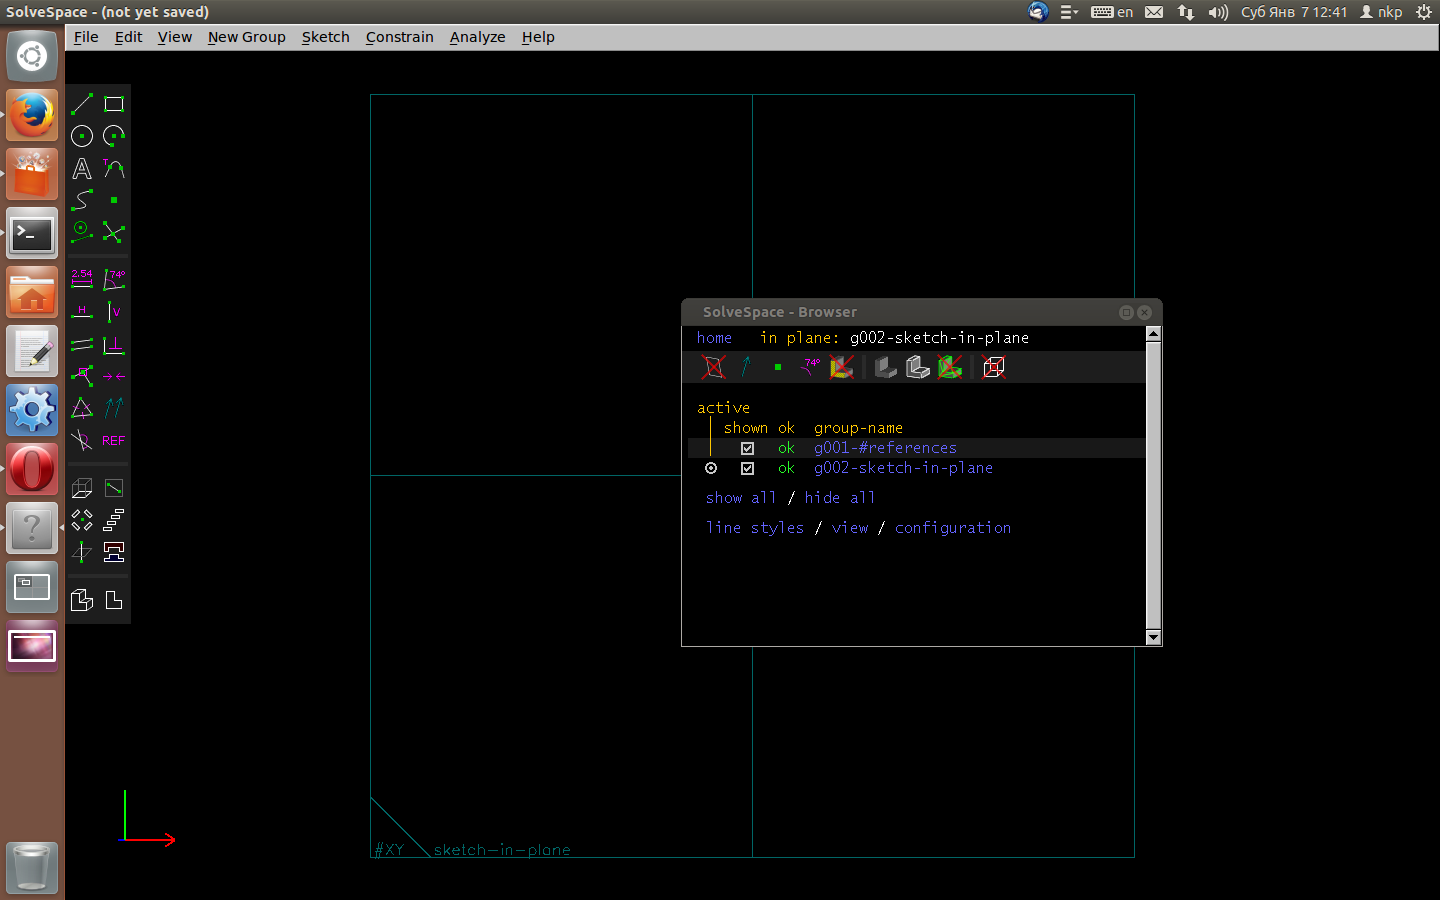Toggle points visibility (green dot) in Browser
This screenshot has height=900, width=1440.
coord(778,367)
